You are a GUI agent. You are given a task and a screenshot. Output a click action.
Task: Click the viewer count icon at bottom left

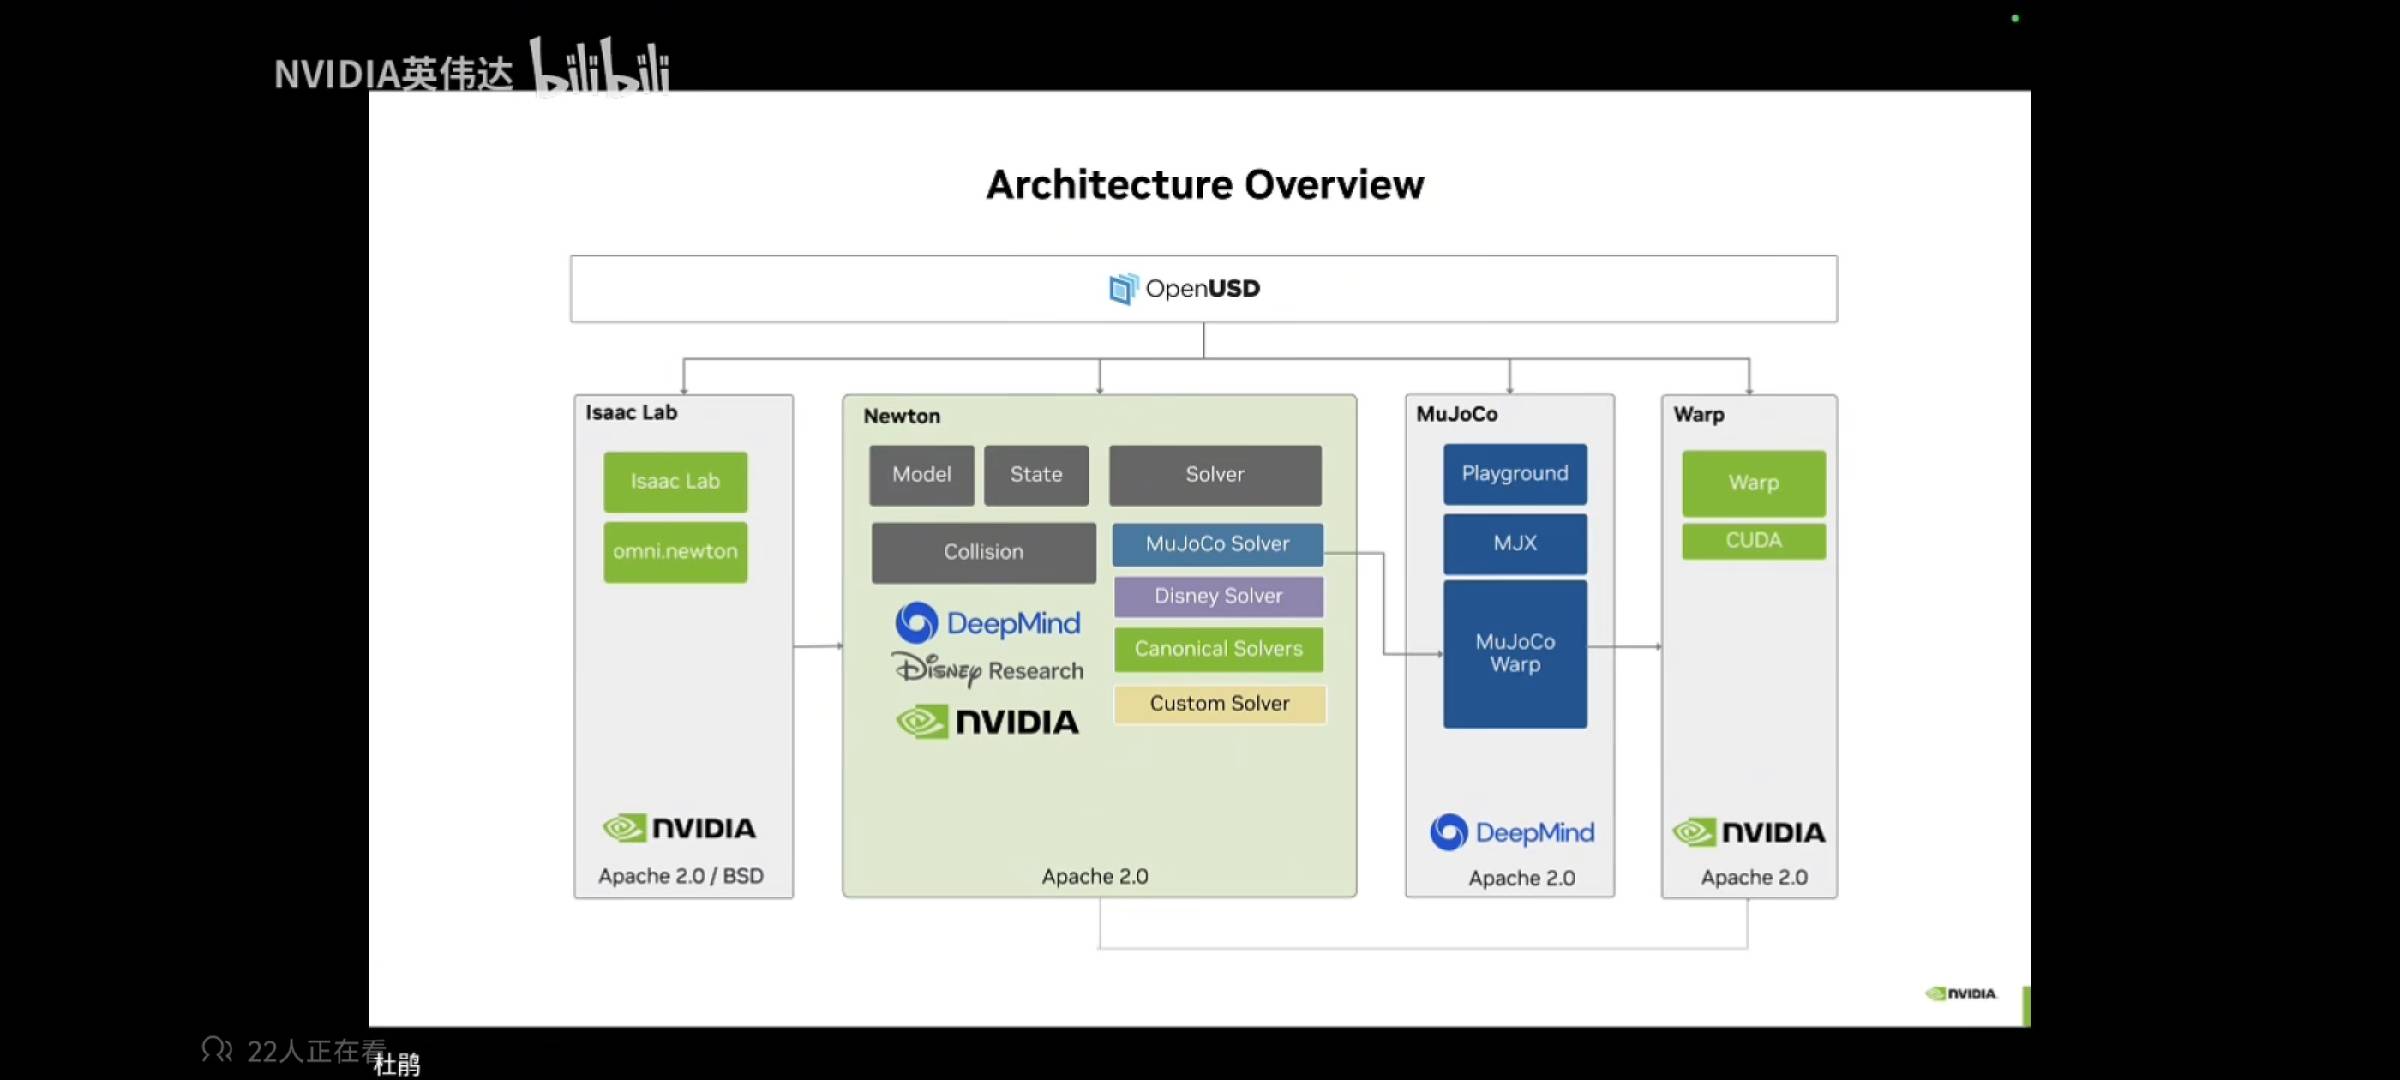point(216,1049)
